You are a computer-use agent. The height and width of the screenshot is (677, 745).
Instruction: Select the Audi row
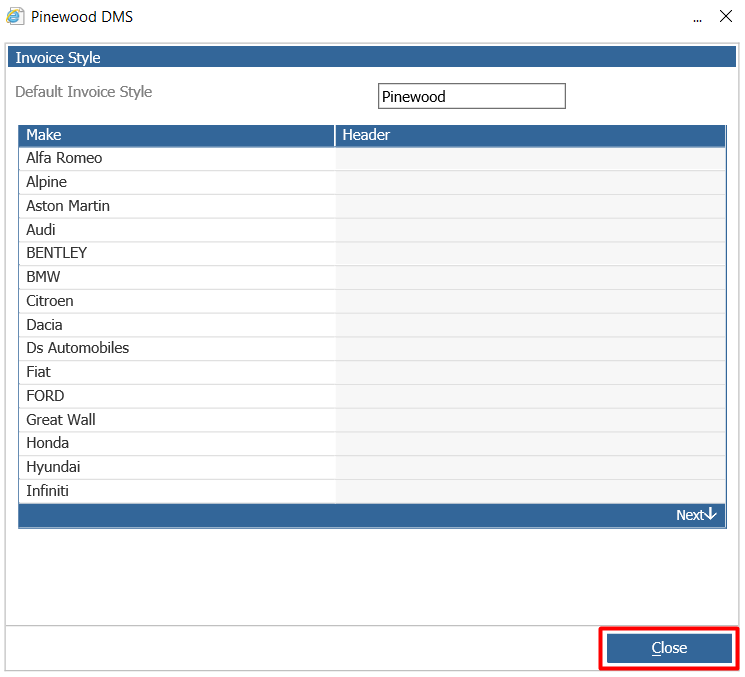(x=372, y=229)
